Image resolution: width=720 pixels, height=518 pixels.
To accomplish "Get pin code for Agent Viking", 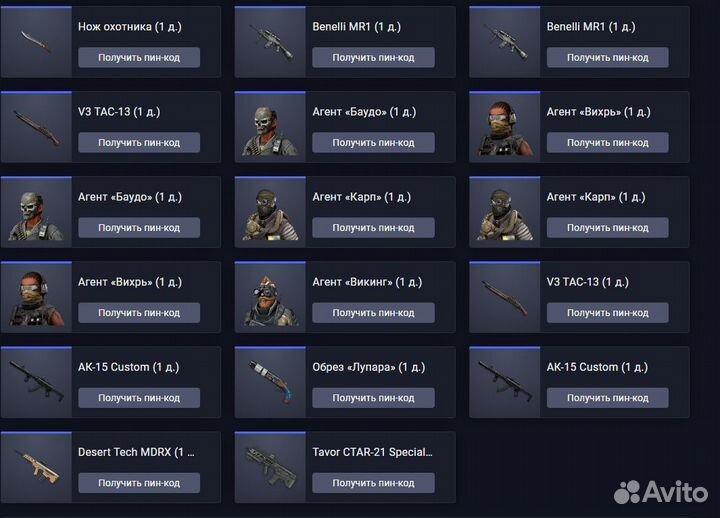I will click(373, 313).
